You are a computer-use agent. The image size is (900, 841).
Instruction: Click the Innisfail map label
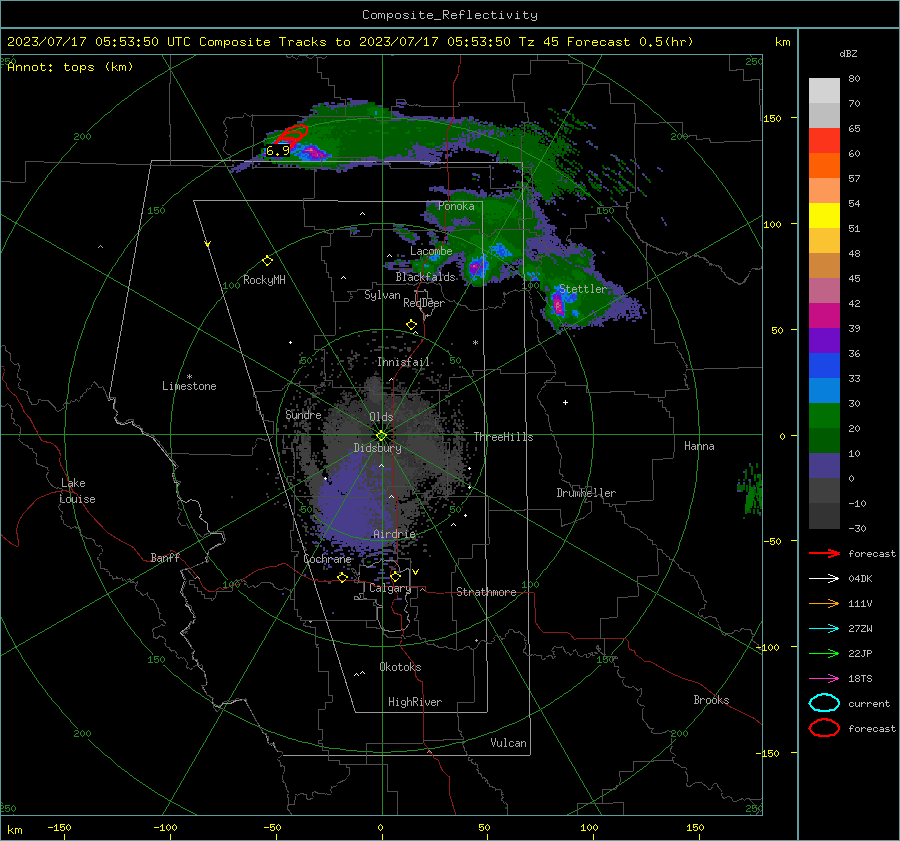(404, 362)
